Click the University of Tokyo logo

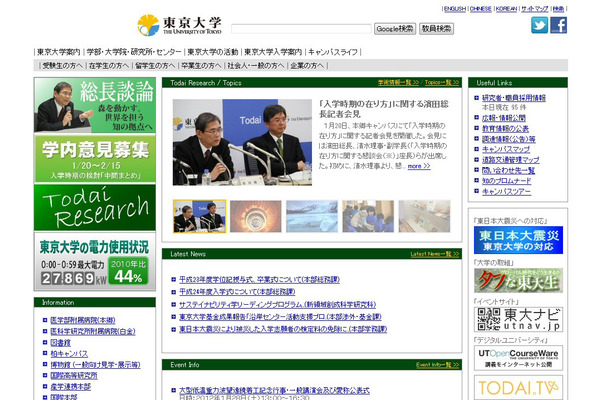click(x=179, y=25)
